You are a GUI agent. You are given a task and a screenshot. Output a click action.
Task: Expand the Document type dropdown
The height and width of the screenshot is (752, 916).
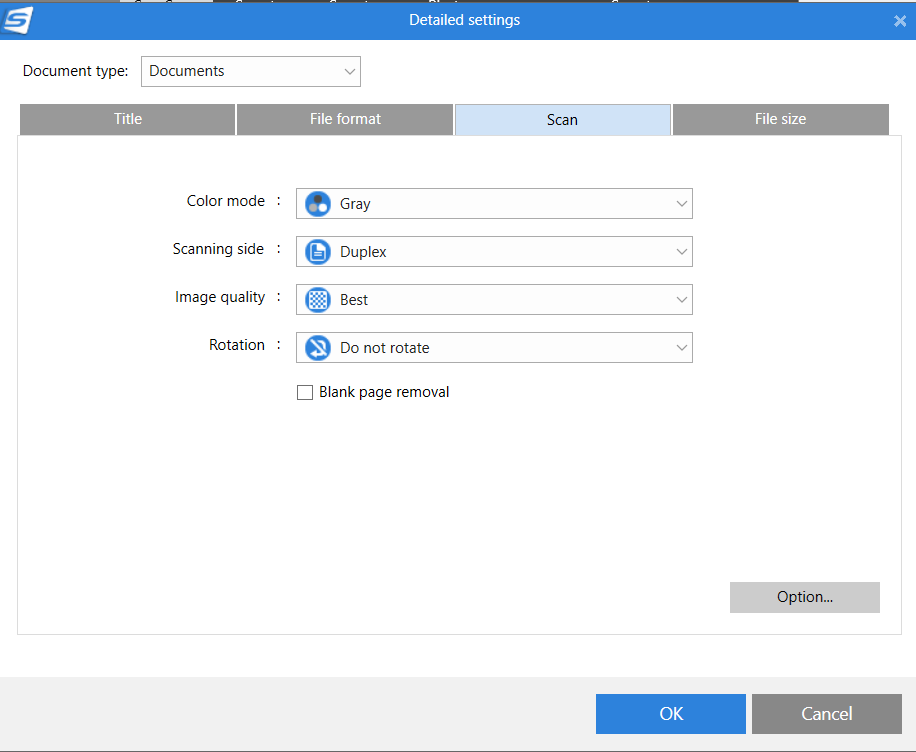(349, 71)
